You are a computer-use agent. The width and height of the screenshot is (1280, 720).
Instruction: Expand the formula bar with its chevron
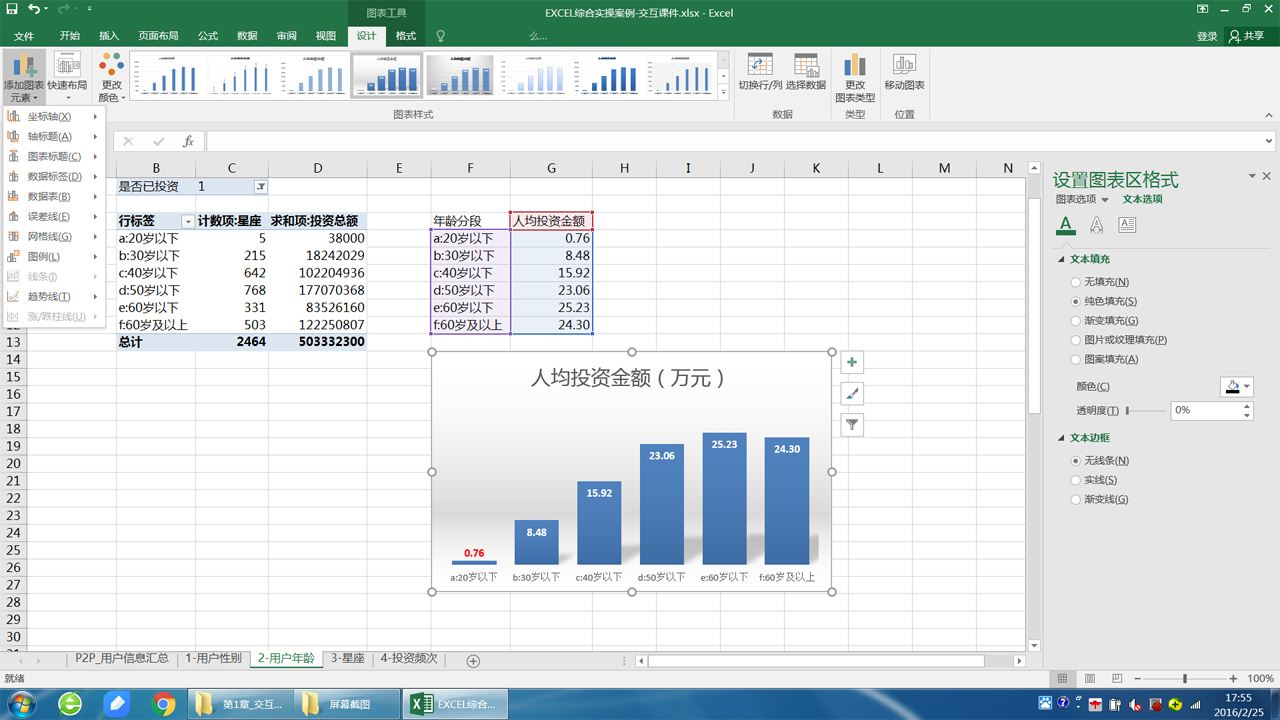[1269, 142]
